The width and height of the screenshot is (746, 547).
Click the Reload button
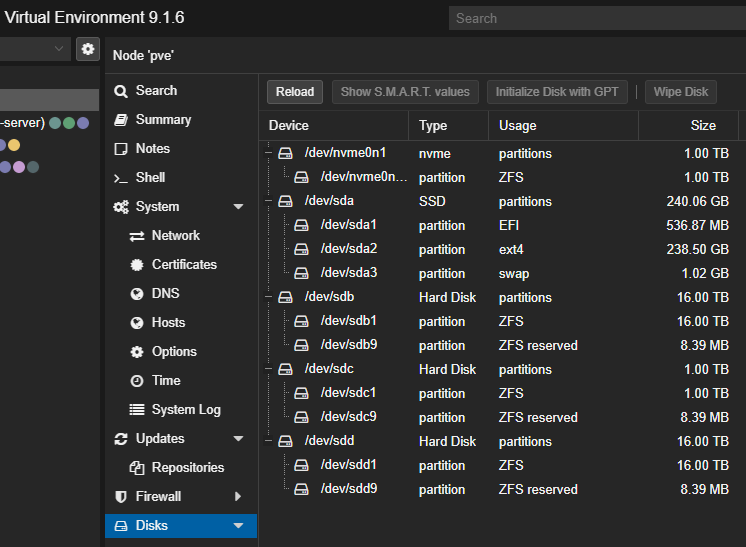pos(295,92)
